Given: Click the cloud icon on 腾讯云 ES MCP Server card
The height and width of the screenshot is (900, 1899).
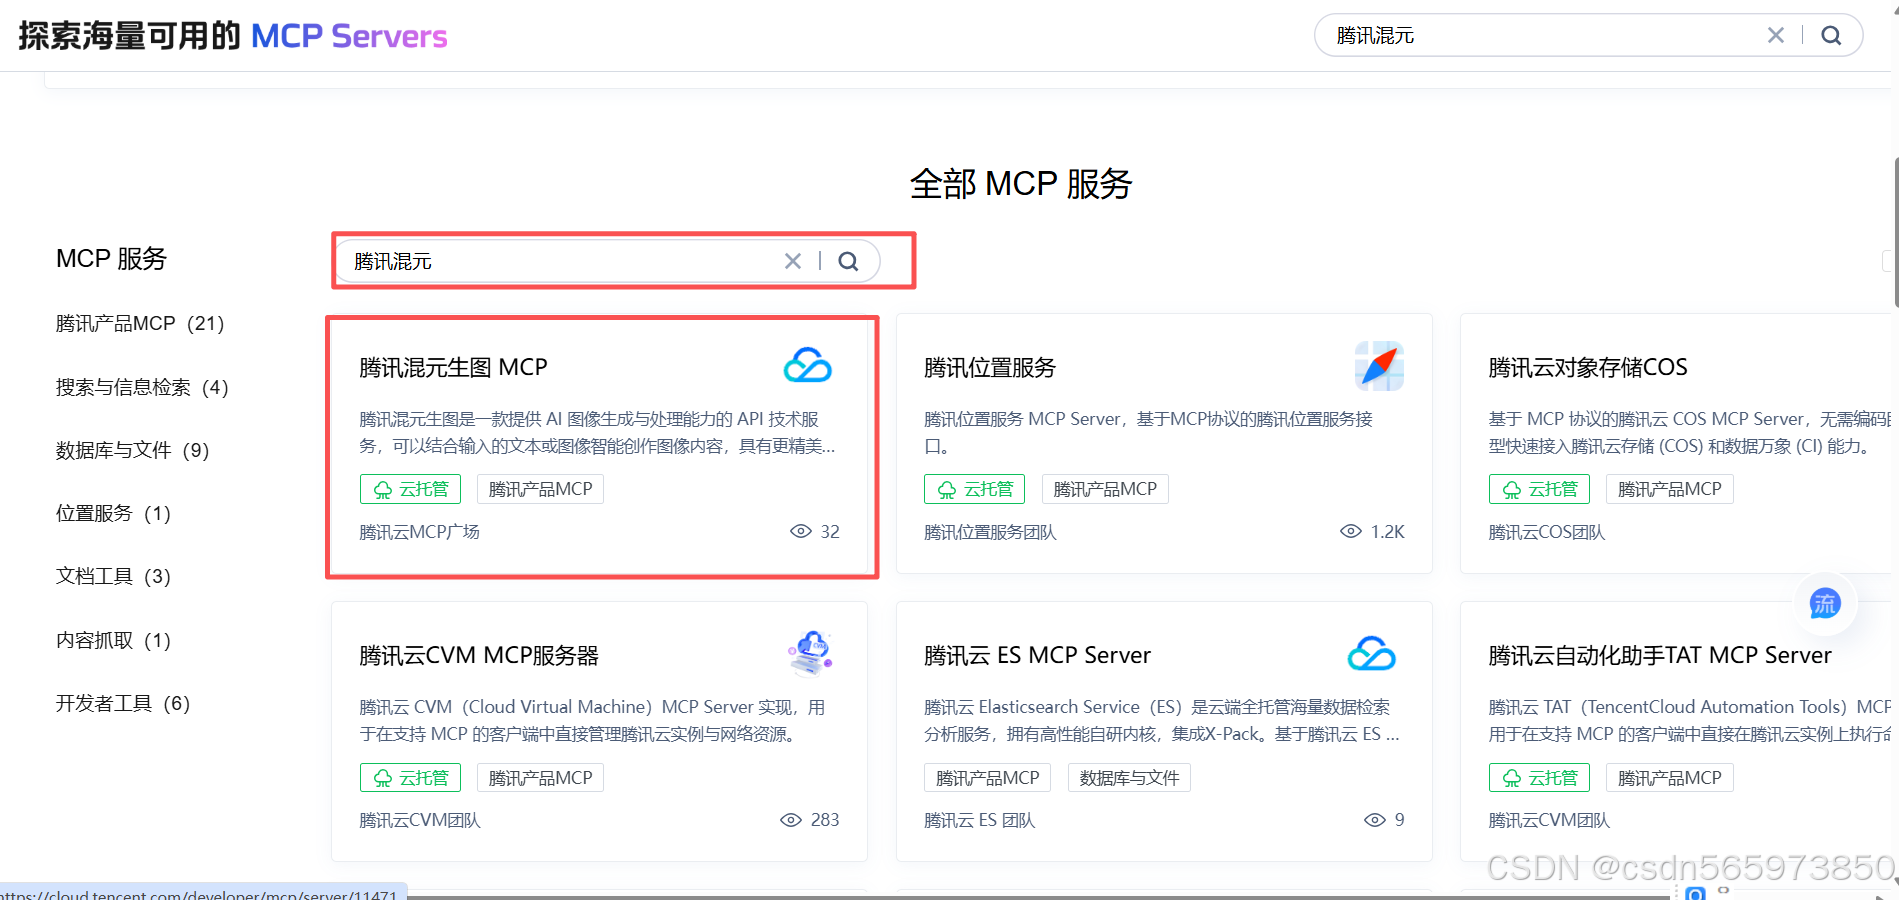Looking at the screenshot, I should 1372,654.
